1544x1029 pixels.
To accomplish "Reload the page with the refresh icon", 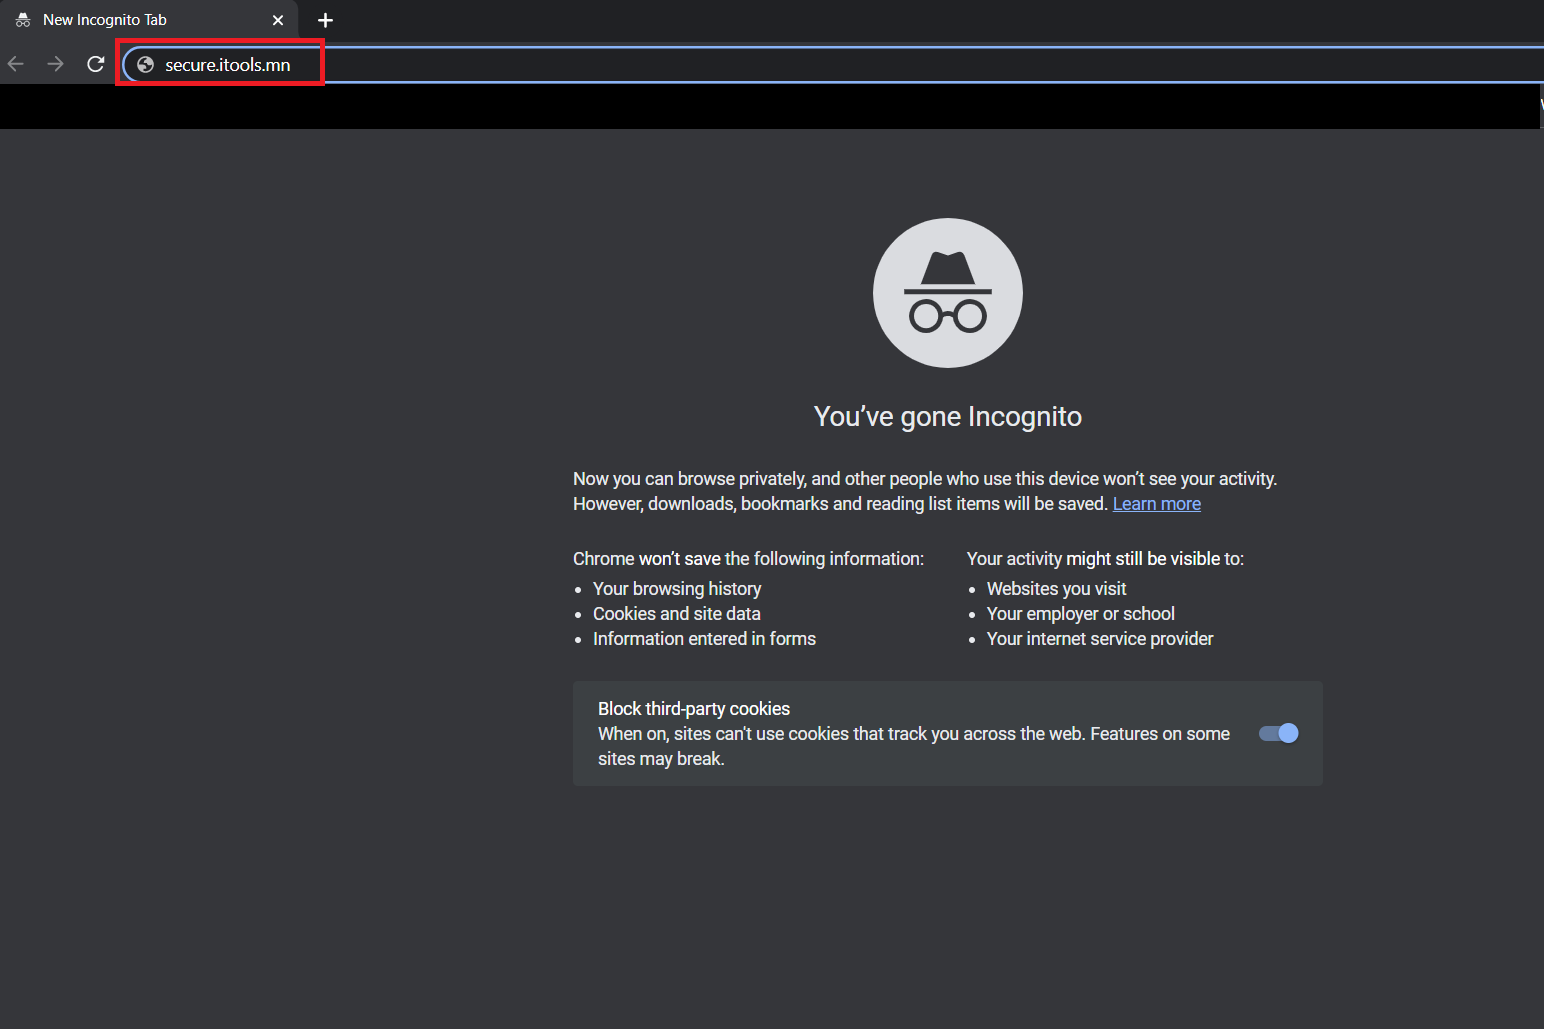I will (96, 64).
